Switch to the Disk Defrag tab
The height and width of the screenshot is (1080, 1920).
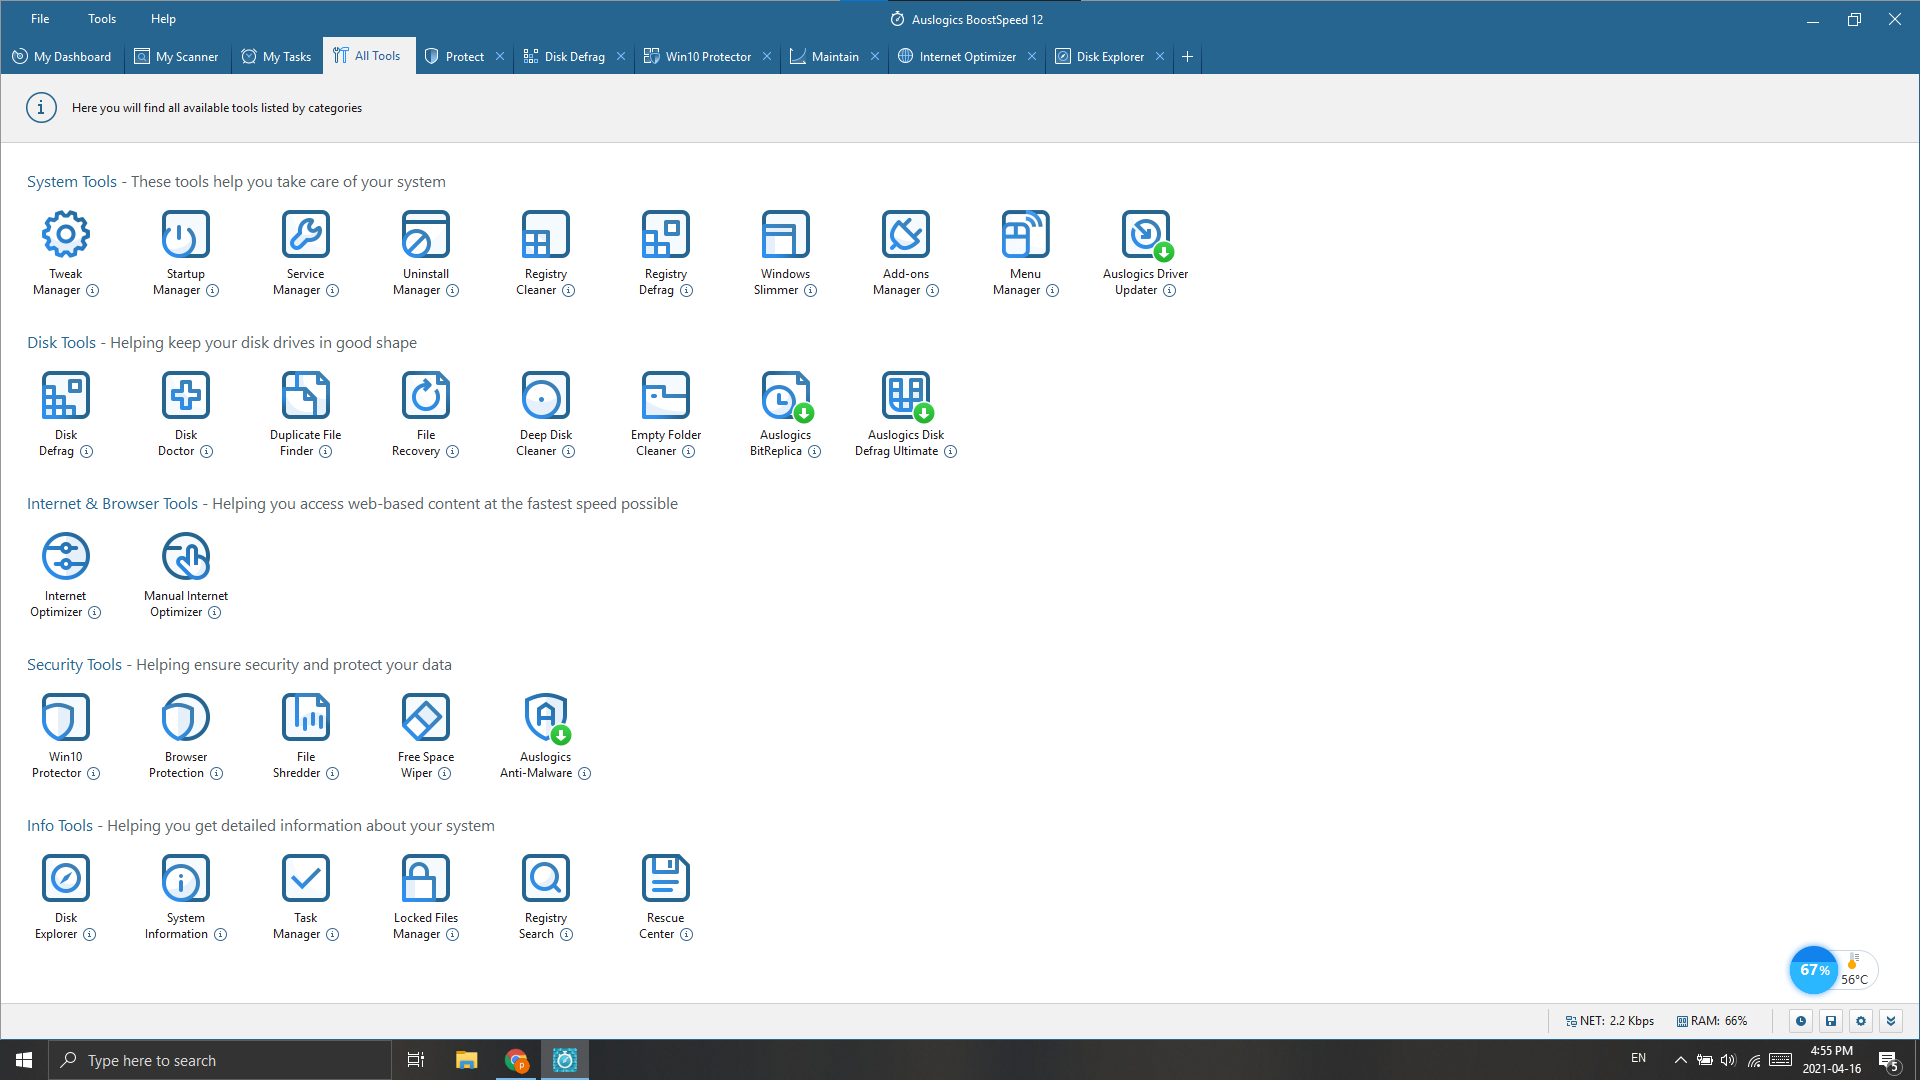coord(574,57)
